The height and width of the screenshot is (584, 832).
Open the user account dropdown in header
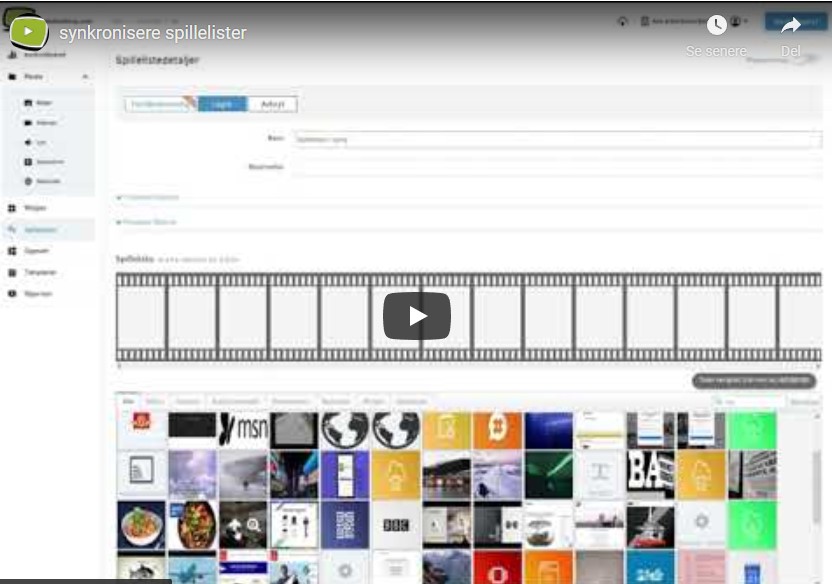click(x=739, y=21)
